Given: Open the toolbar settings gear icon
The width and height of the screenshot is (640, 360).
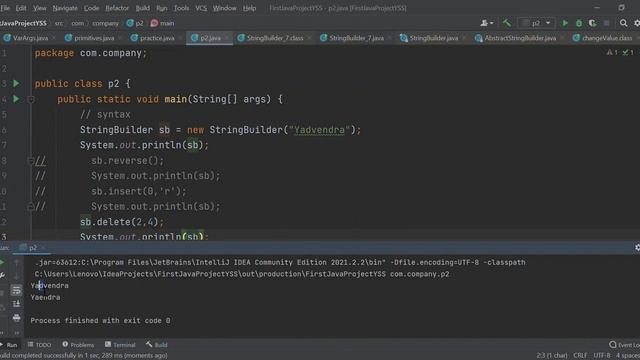Looking at the screenshot, I should (x=637, y=23).
